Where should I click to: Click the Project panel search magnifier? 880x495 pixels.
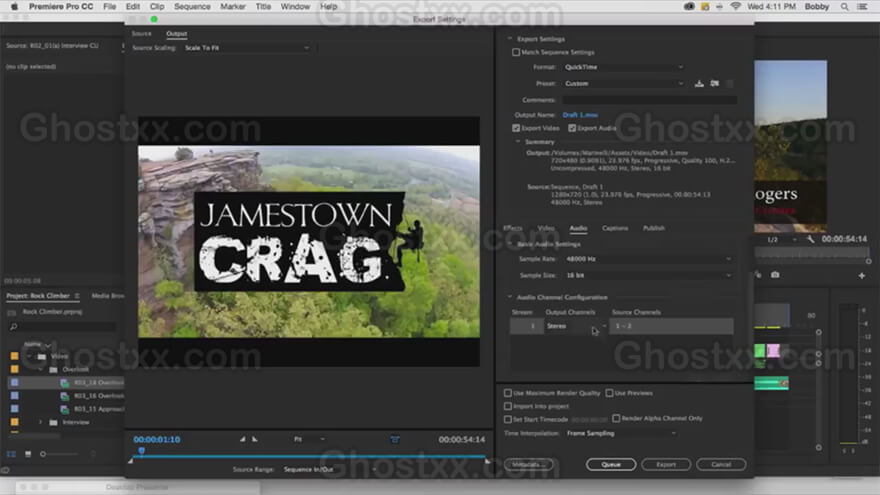click(x=13, y=327)
